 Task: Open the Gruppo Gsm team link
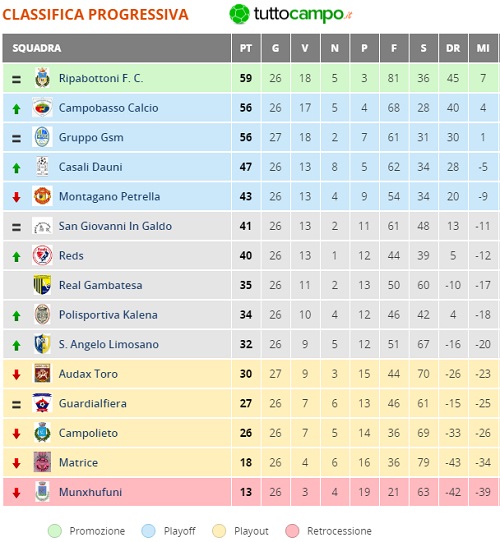[x=91, y=137]
